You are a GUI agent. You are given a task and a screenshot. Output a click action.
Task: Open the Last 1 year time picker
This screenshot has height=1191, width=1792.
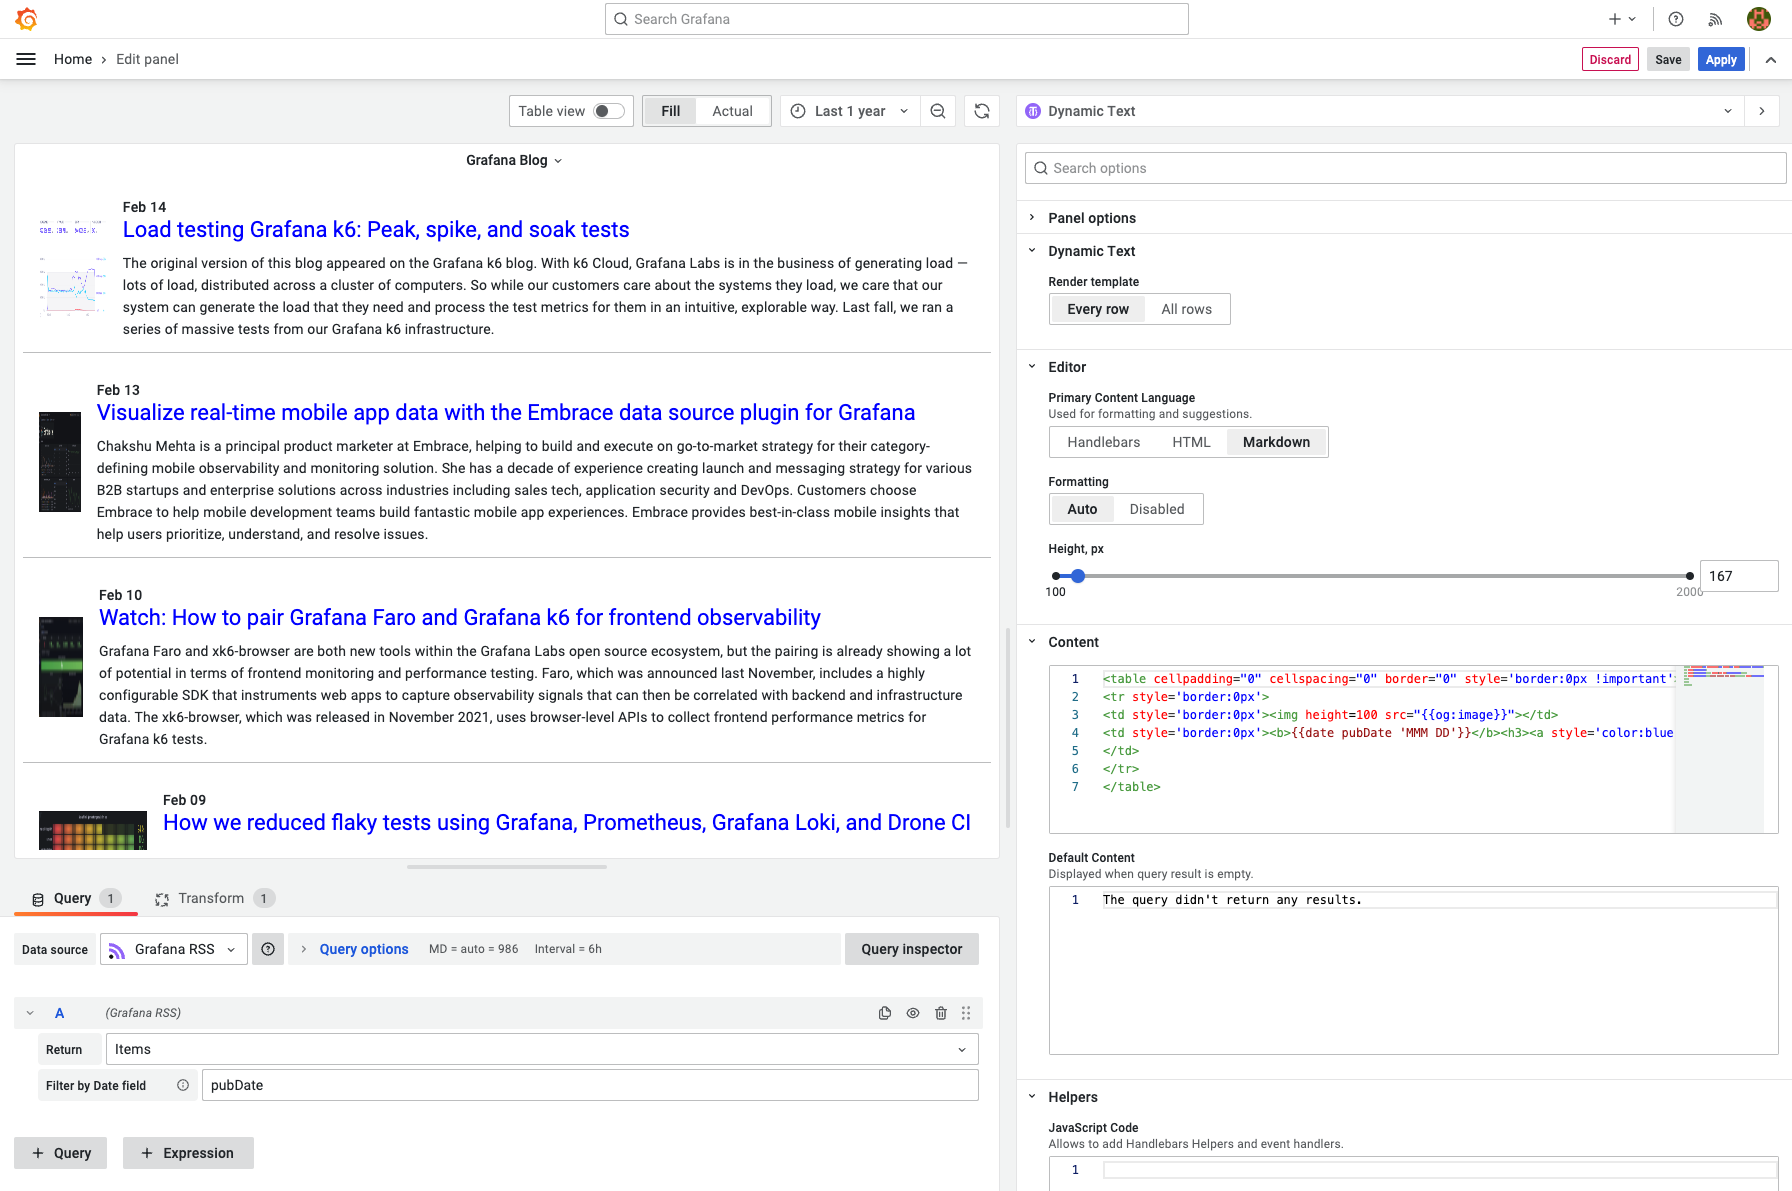click(x=850, y=111)
